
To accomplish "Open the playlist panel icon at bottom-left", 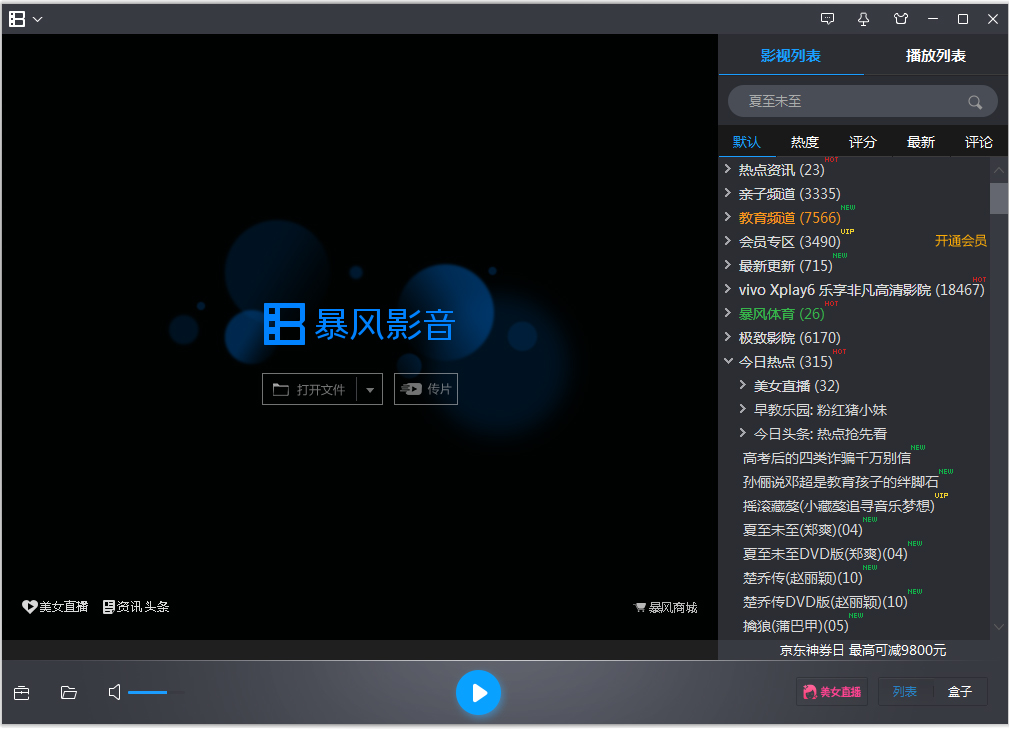I will pyautogui.click(x=21, y=692).
